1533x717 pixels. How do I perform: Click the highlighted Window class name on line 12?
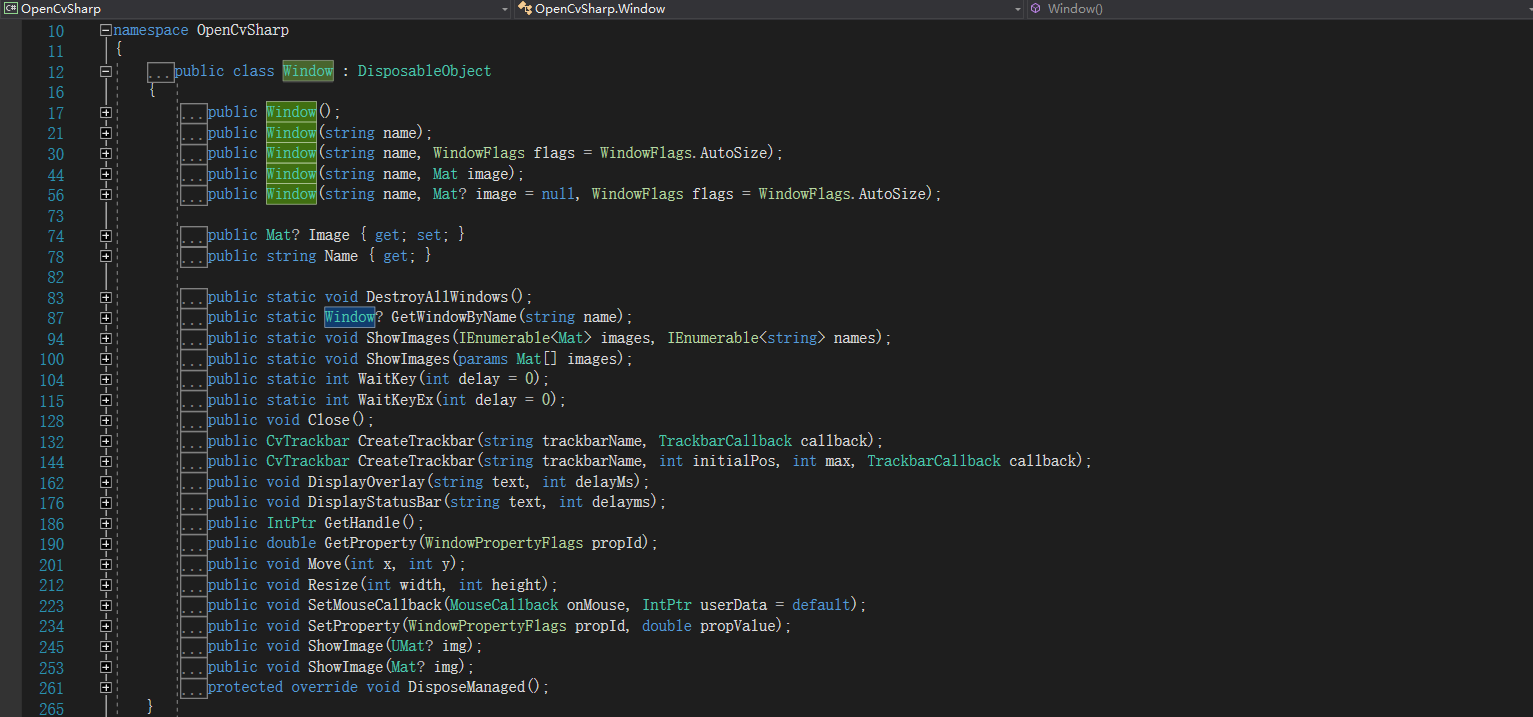coord(307,70)
